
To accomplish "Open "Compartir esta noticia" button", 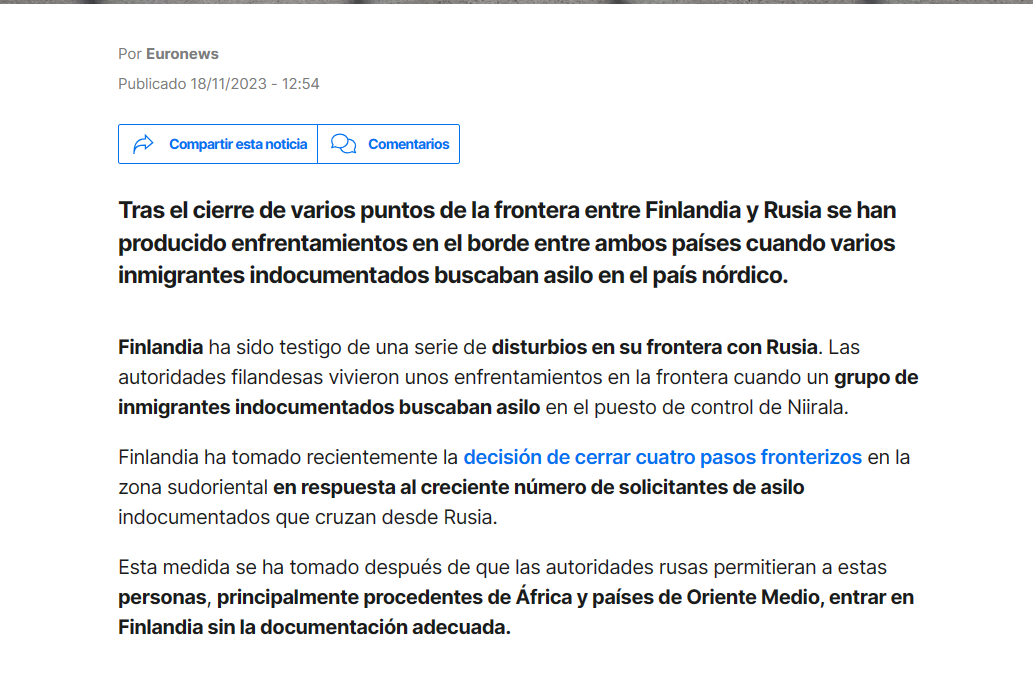I will (218, 144).
